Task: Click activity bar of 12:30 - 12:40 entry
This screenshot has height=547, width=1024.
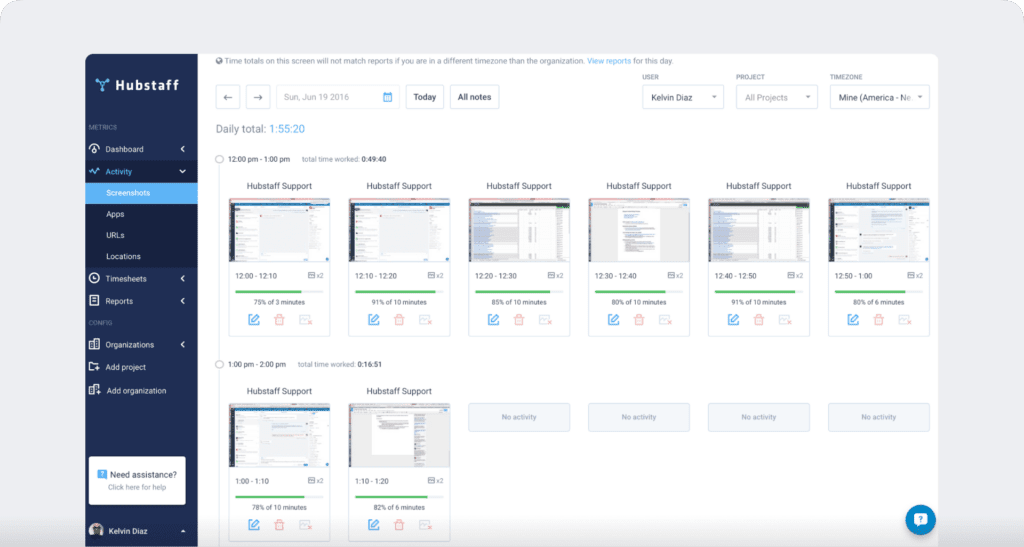Action: 639,292
